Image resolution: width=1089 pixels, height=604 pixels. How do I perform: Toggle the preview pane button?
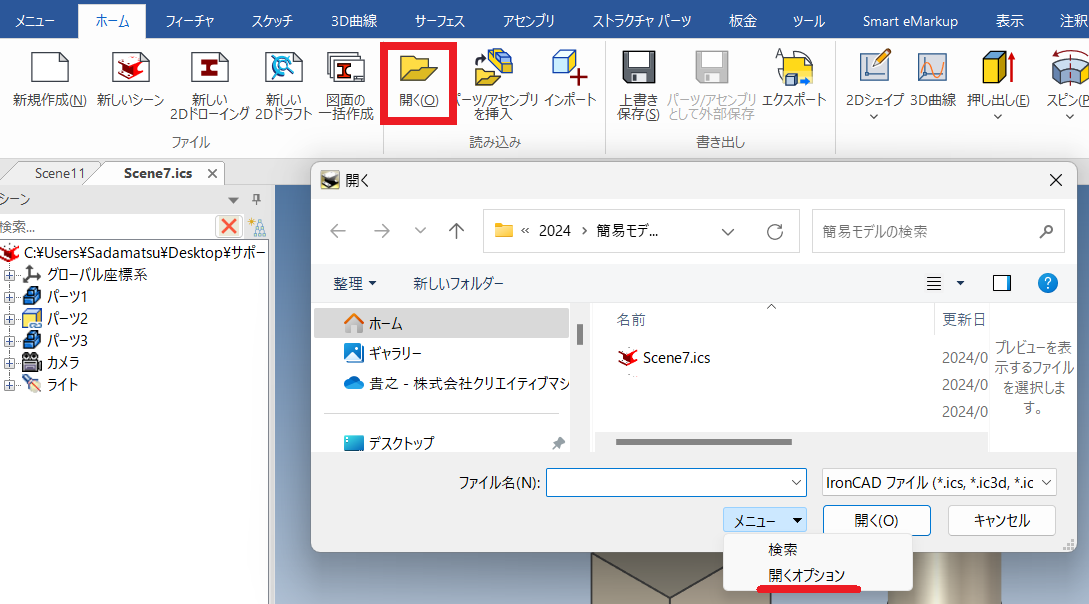coord(1001,283)
